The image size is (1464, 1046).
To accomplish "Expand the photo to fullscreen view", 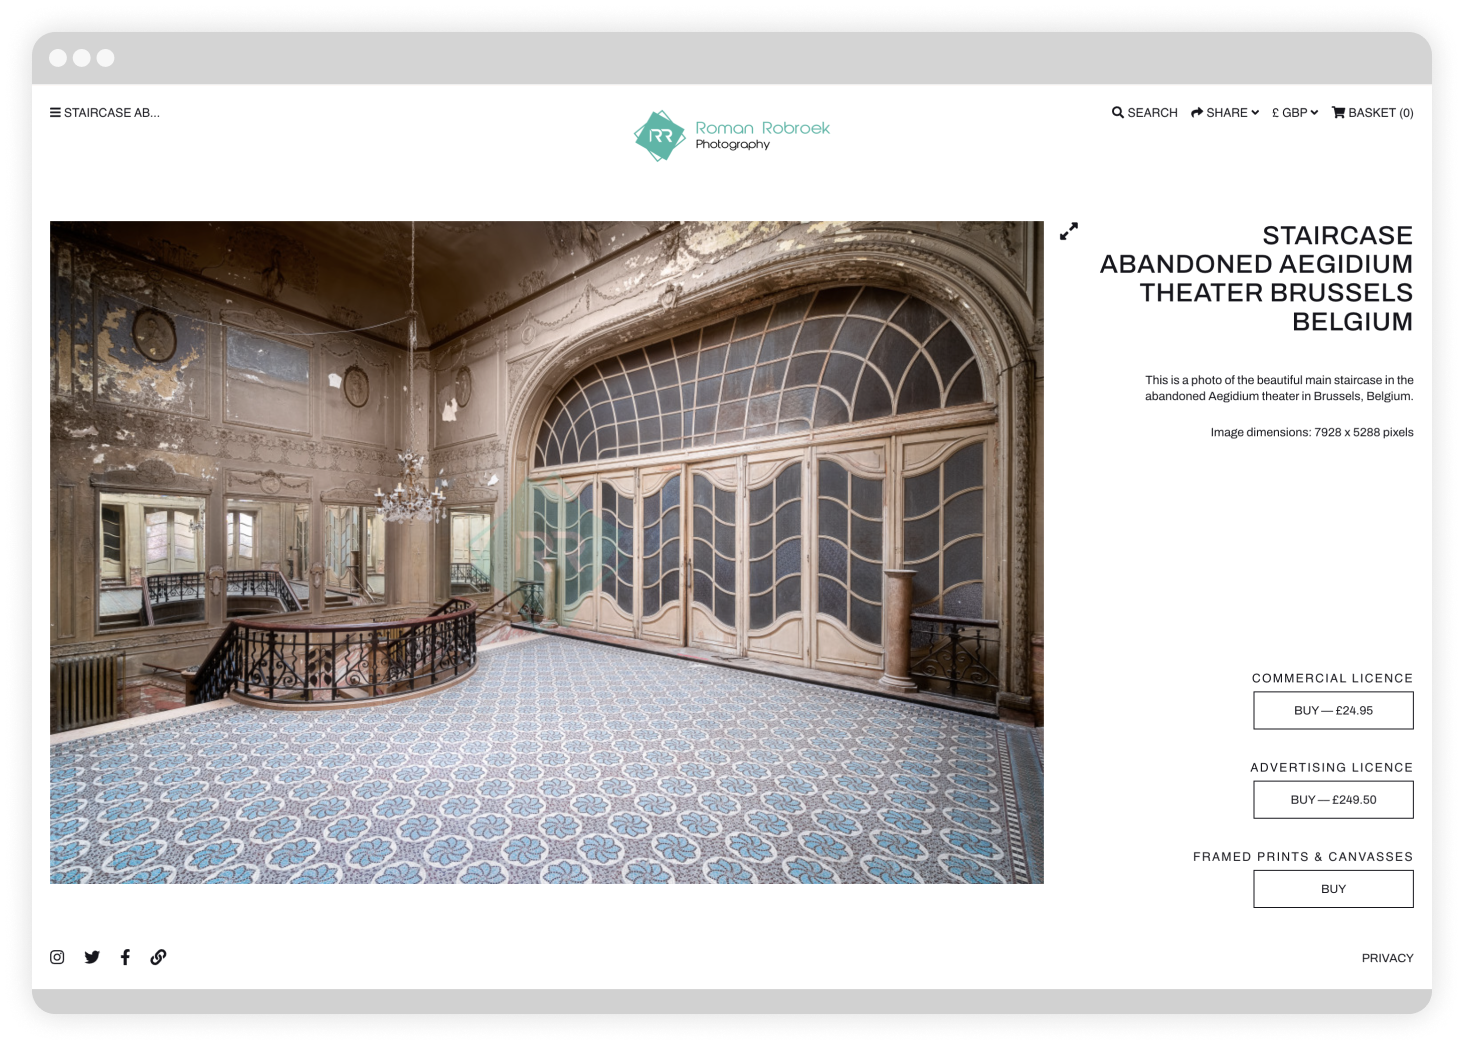I will [1069, 231].
